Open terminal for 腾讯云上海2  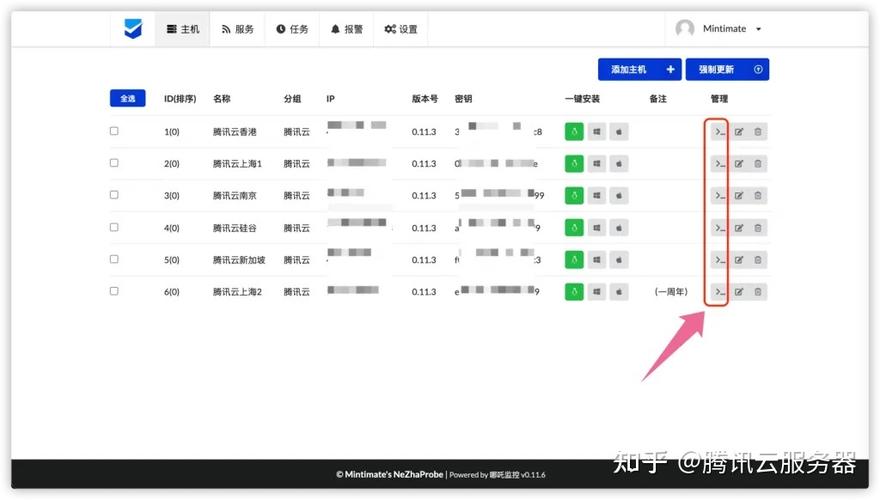pos(719,292)
